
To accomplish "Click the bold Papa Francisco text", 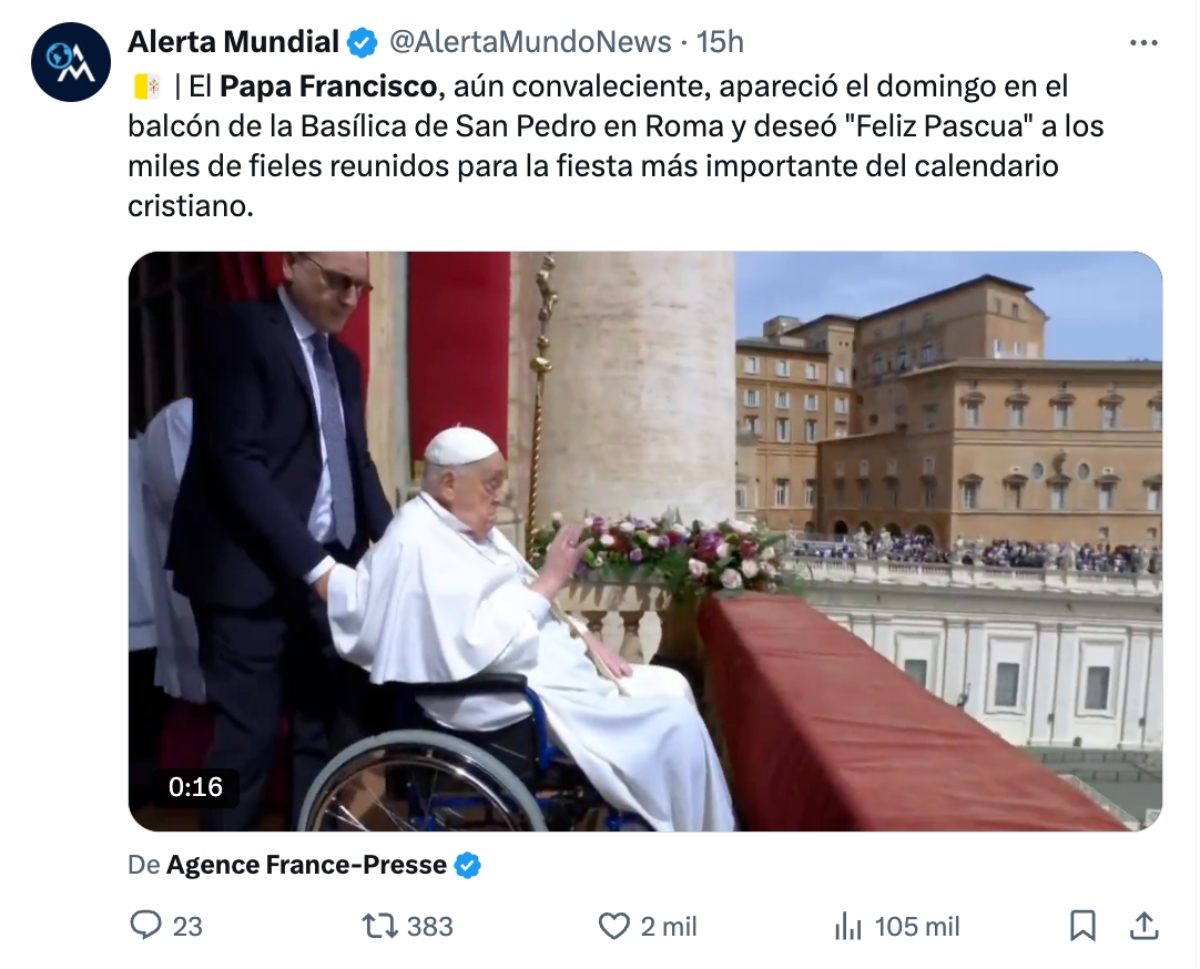I will click(328, 87).
